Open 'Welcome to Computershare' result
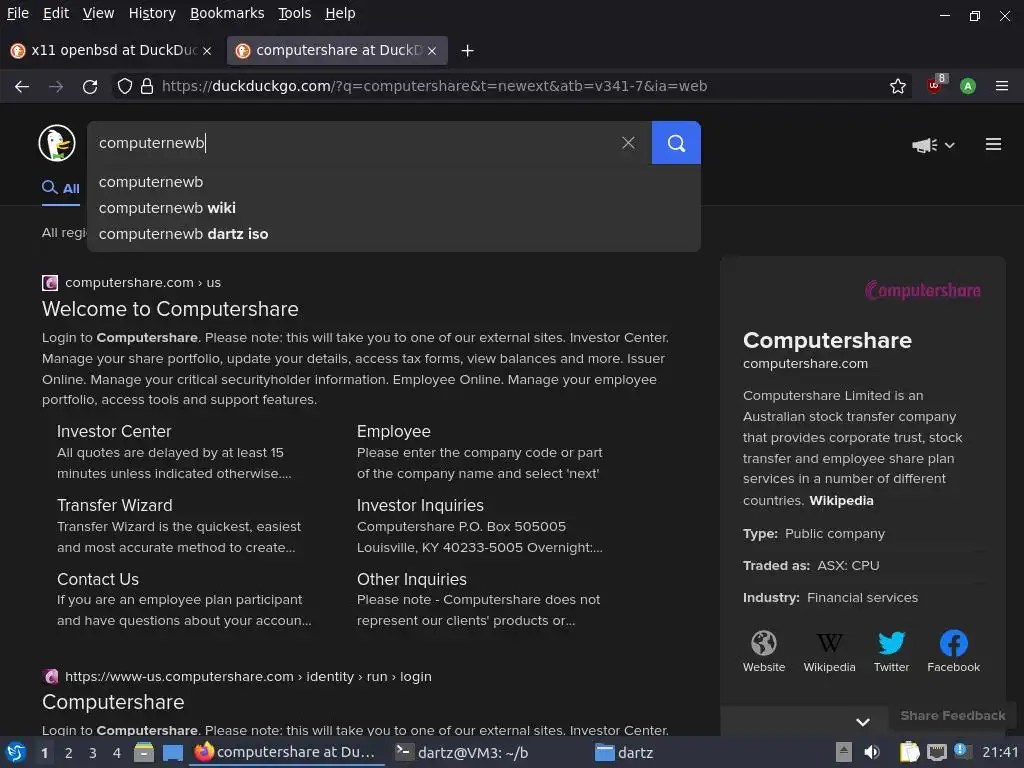Viewport: 1024px width, 768px height. click(x=170, y=309)
